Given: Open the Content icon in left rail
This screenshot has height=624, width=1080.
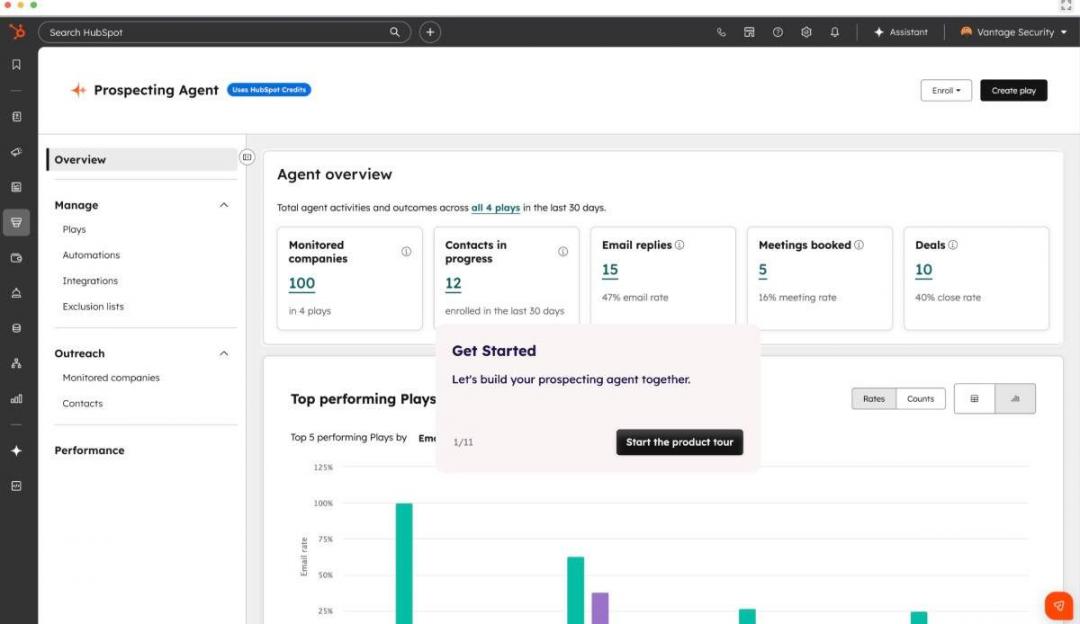Looking at the screenshot, I should [x=17, y=187].
